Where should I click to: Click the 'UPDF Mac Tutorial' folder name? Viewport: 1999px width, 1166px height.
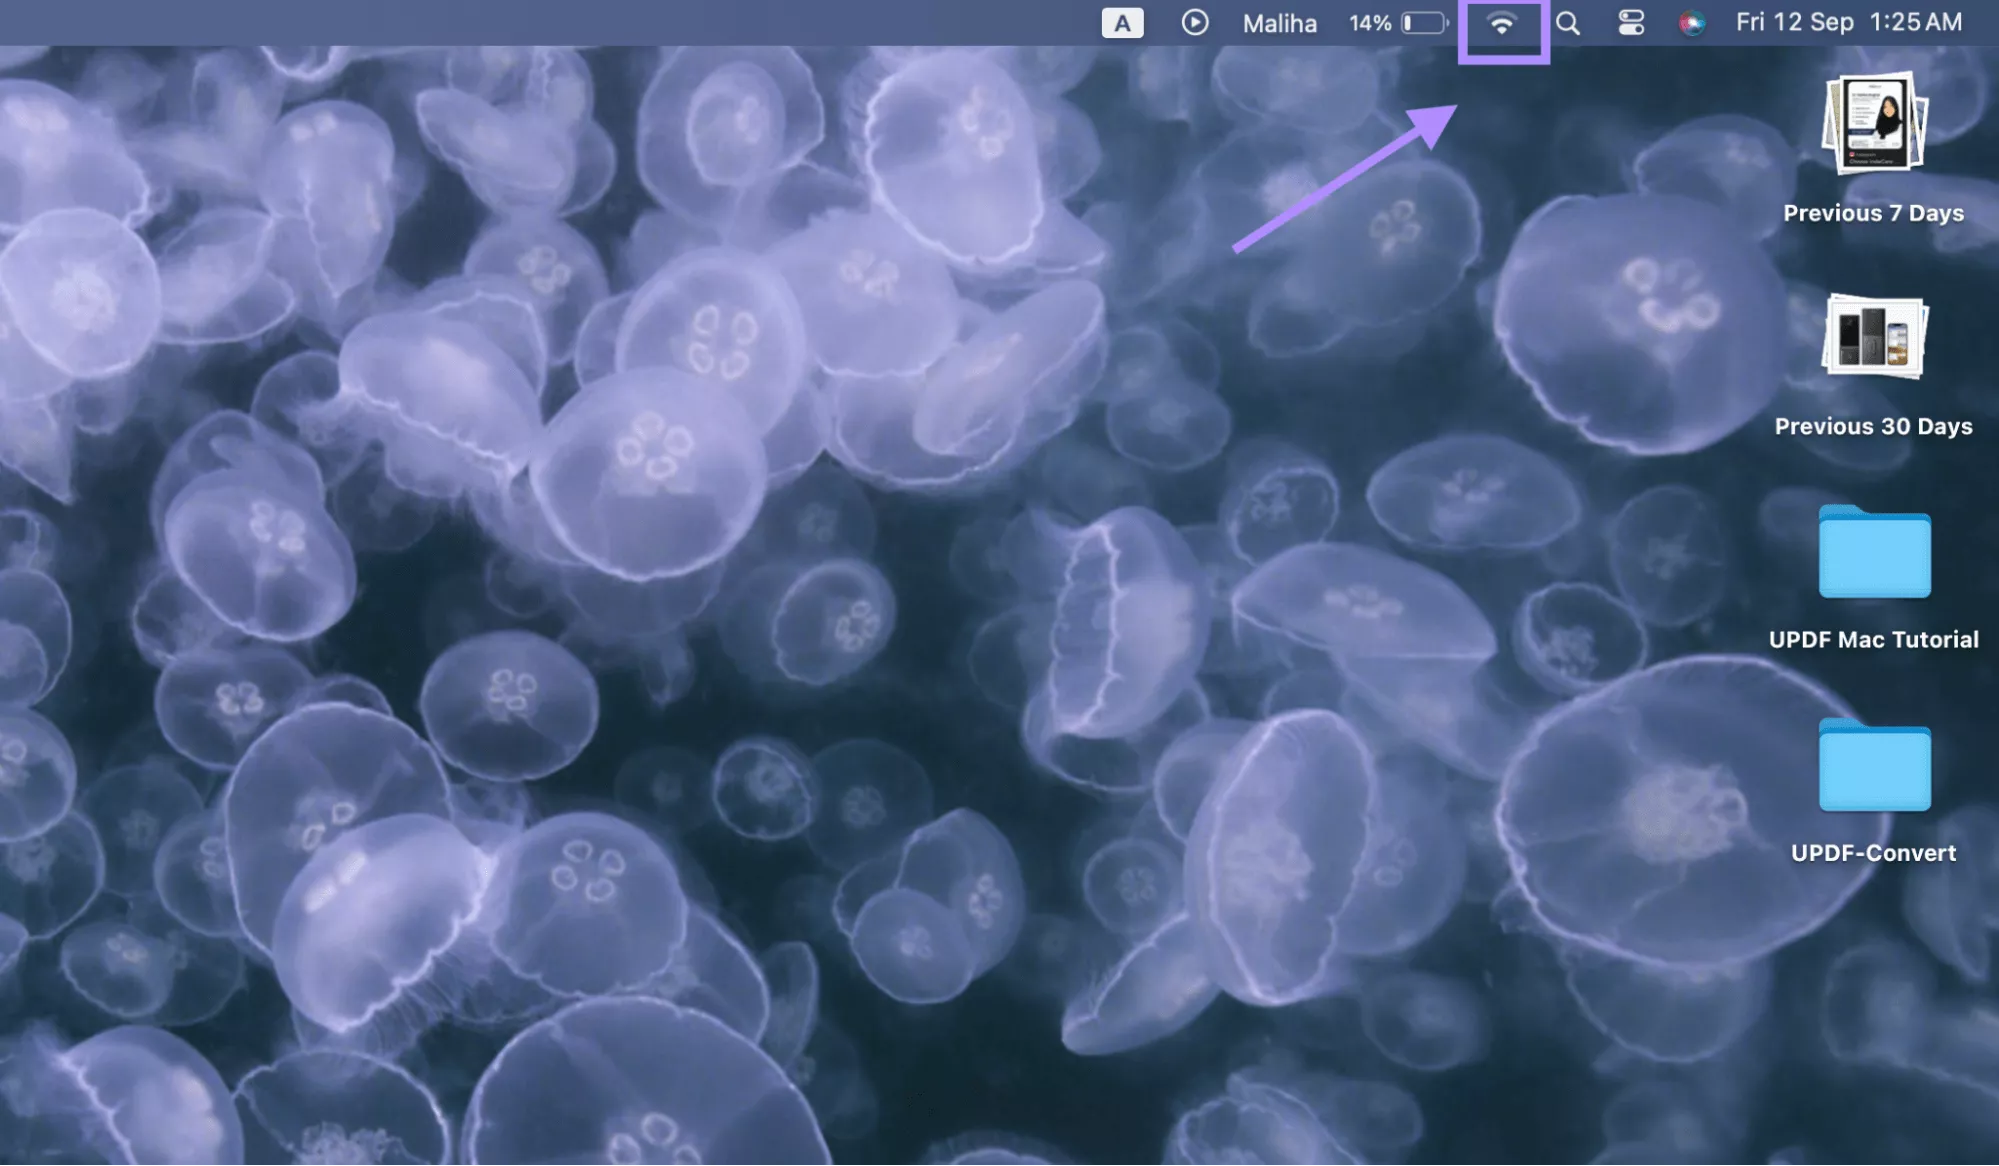pos(1873,640)
